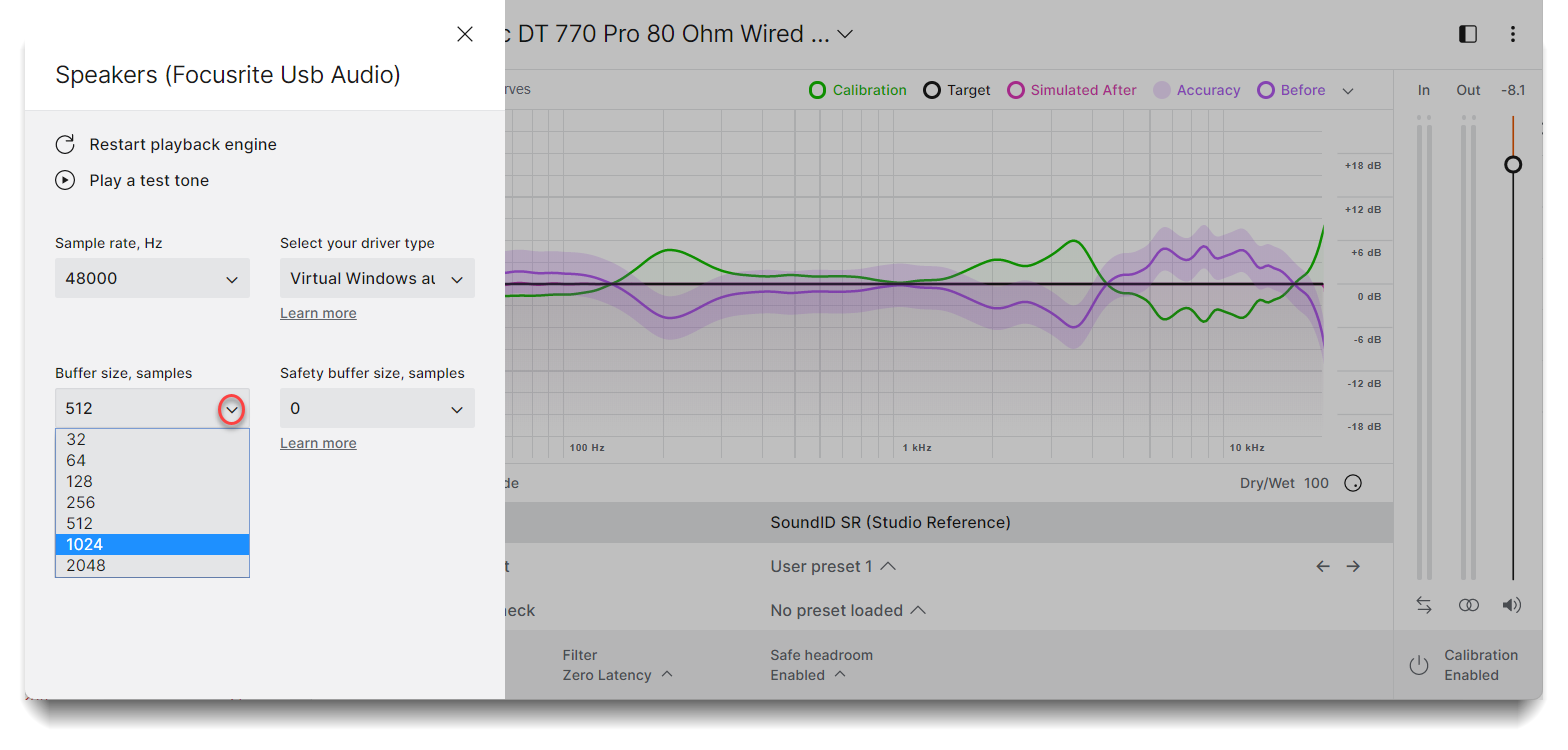The height and width of the screenshot is (750, 1568).
Task: Click Learn more under driver type
Action: pos(318,313)
